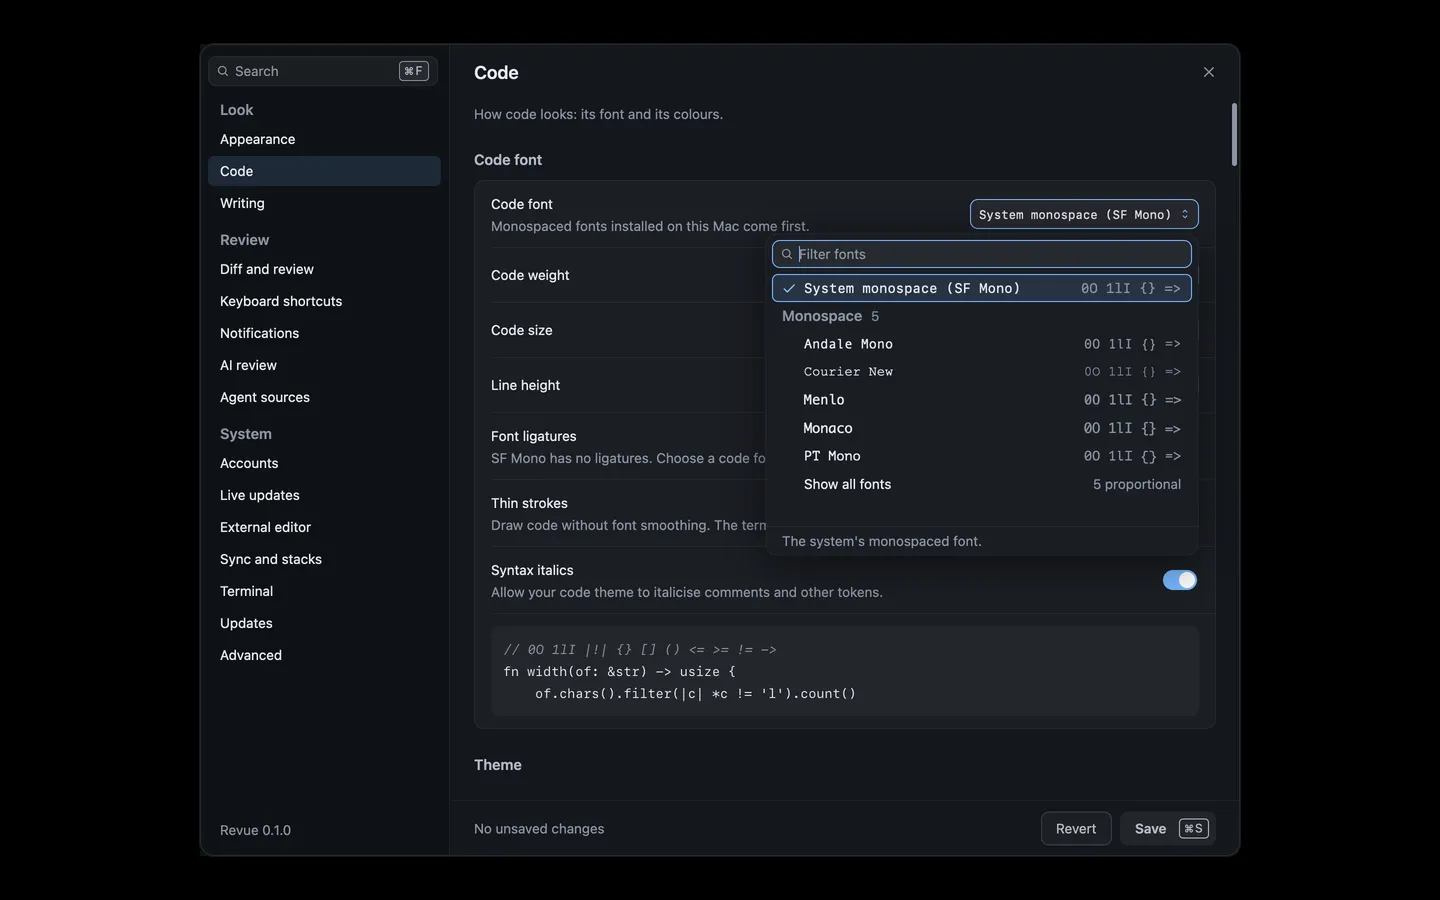The image size is (1440, 900).
Task: Click the Font ligatures label
Action: (x=534, y=436)
